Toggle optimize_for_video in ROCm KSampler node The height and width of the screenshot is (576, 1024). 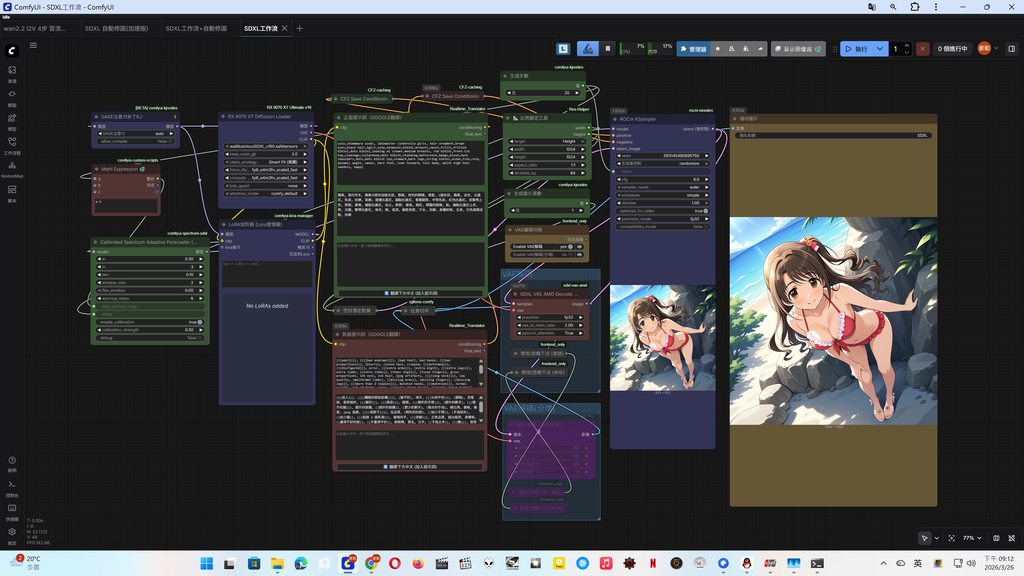tap(662, 211)
